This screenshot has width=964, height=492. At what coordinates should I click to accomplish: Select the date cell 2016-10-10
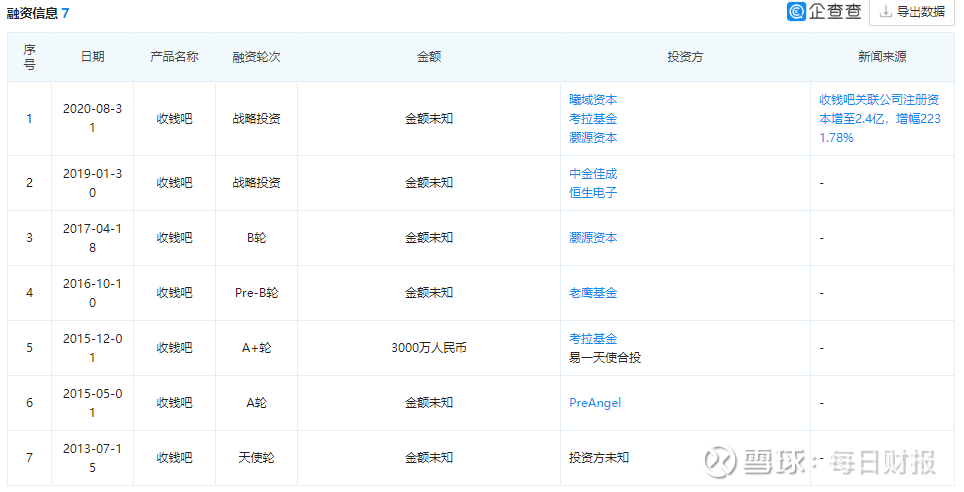tap(93, 293)
